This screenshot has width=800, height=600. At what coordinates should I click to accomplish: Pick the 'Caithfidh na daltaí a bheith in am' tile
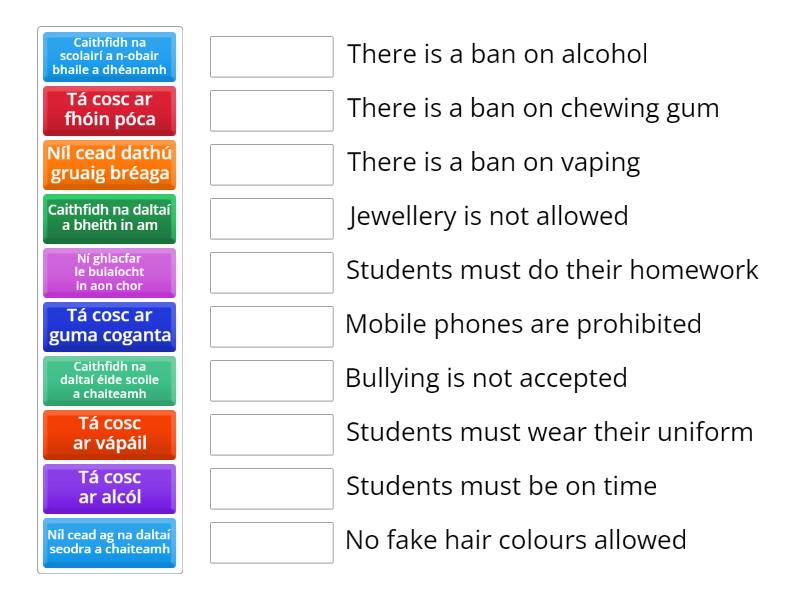coord(110,219)
